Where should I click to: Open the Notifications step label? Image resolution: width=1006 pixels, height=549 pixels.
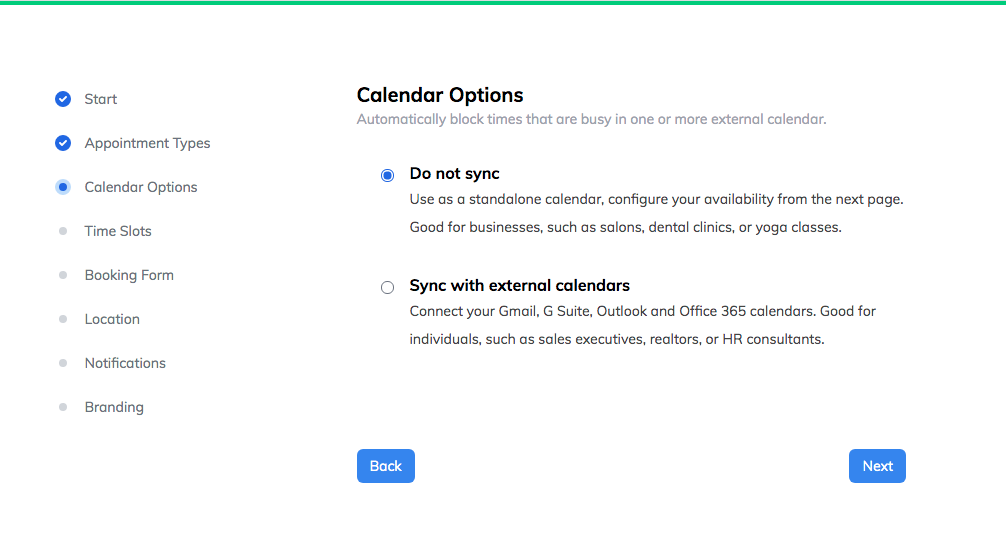125,363
